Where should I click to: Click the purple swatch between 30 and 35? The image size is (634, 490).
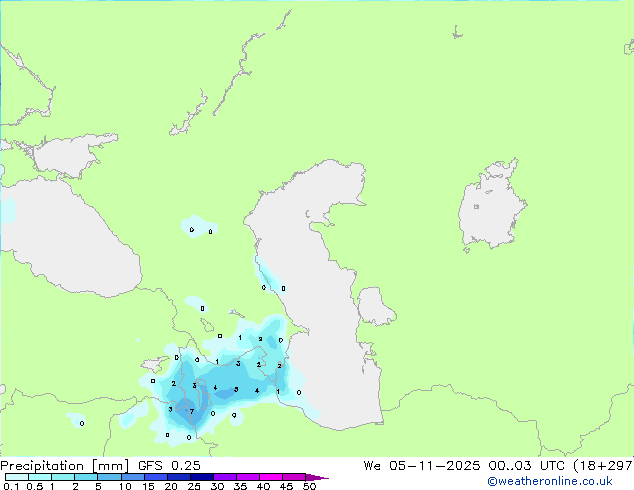point(225,477)
